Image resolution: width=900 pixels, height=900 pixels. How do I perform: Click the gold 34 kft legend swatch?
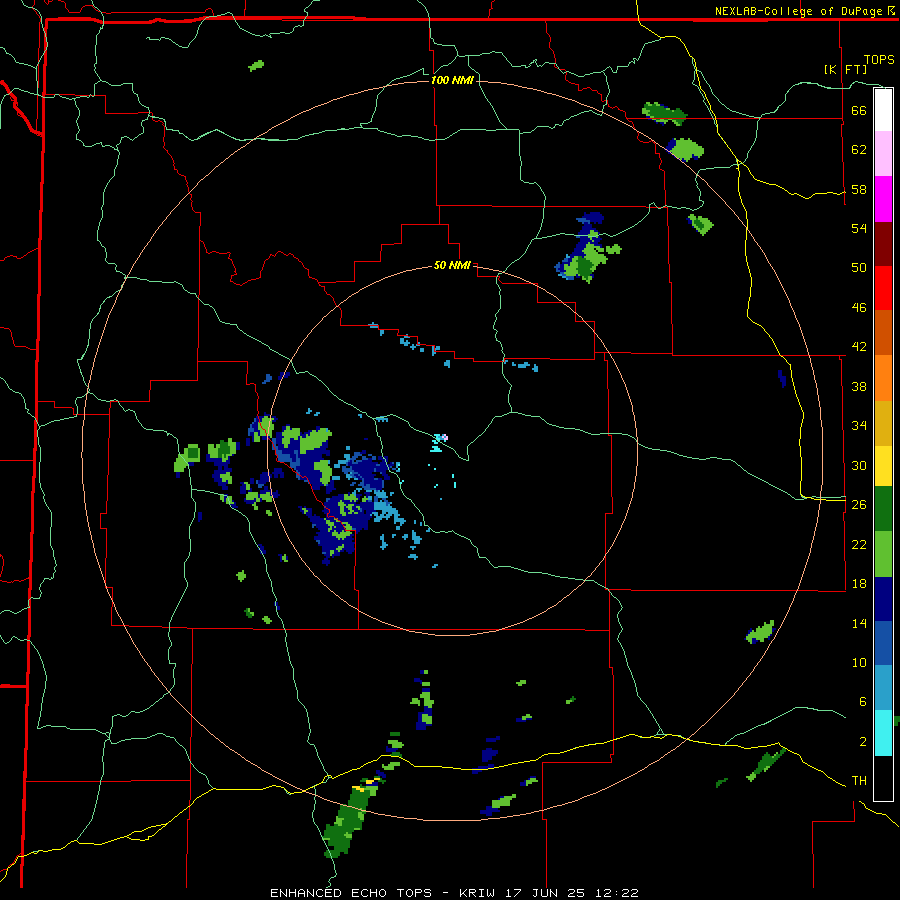(x=883, y=423)
